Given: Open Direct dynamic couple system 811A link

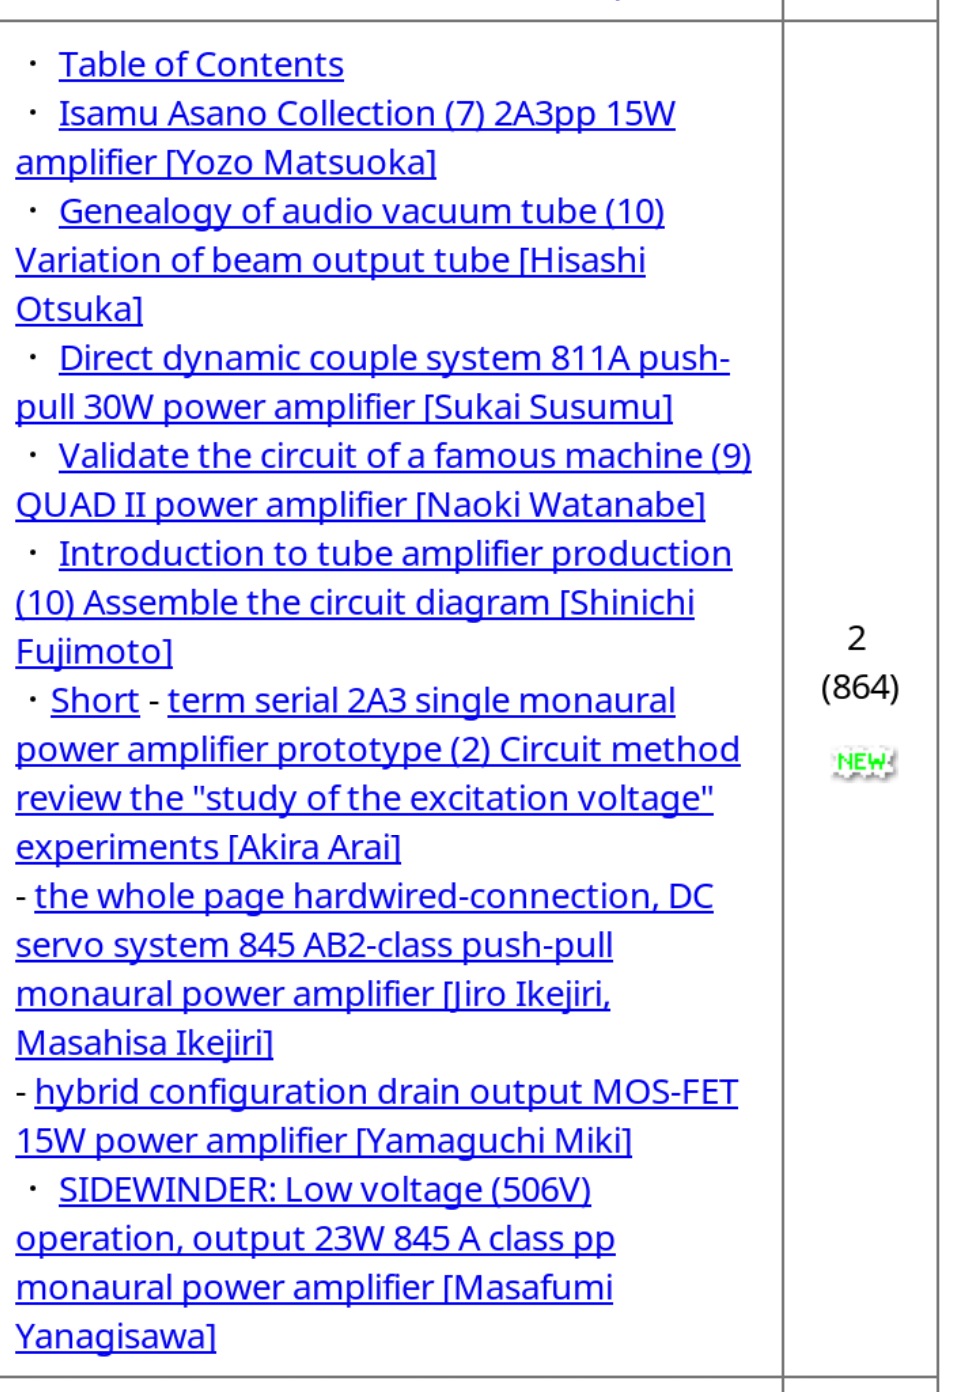Looking at the screenshot, I should 394,359.
